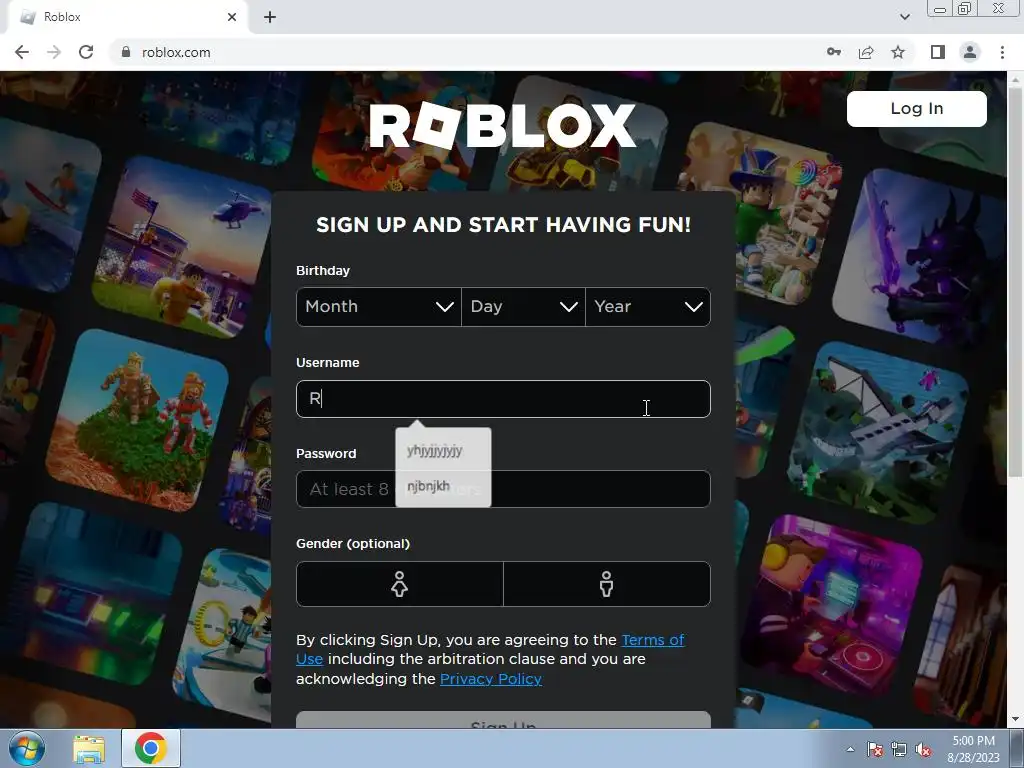Open saved passwords key icon
Viewport: 1024px width, 768px height.
833,52
